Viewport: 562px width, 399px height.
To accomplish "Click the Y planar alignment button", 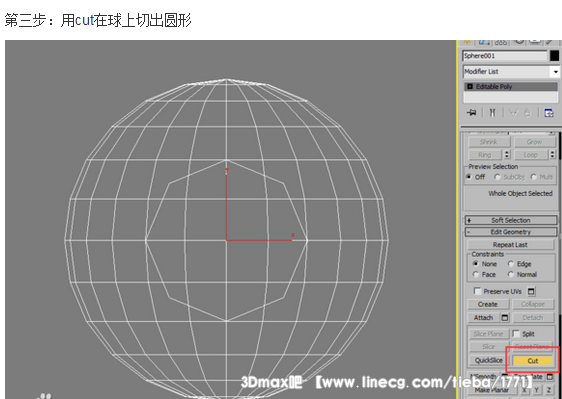I will pyautogui.click(x=536, y=390).
